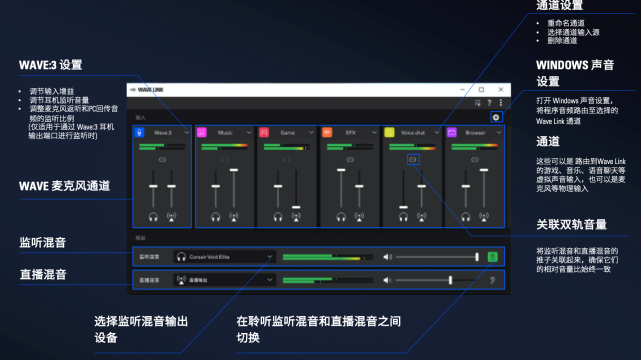Mute SFX channel stream broadcast output
This screenshot has width=641, height=360.
pos(359,217)
